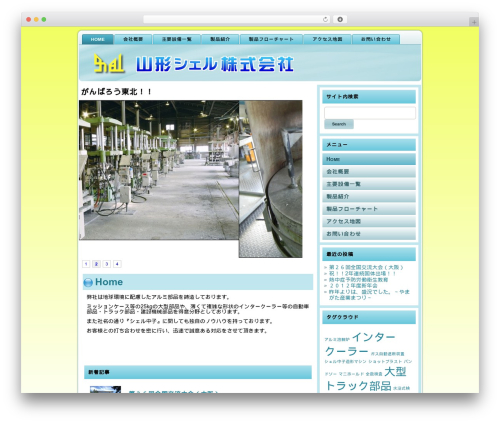This screenshot has width=500, height=423.
Task: Click the factory floor slideshow image
Action: pos(159,170)
